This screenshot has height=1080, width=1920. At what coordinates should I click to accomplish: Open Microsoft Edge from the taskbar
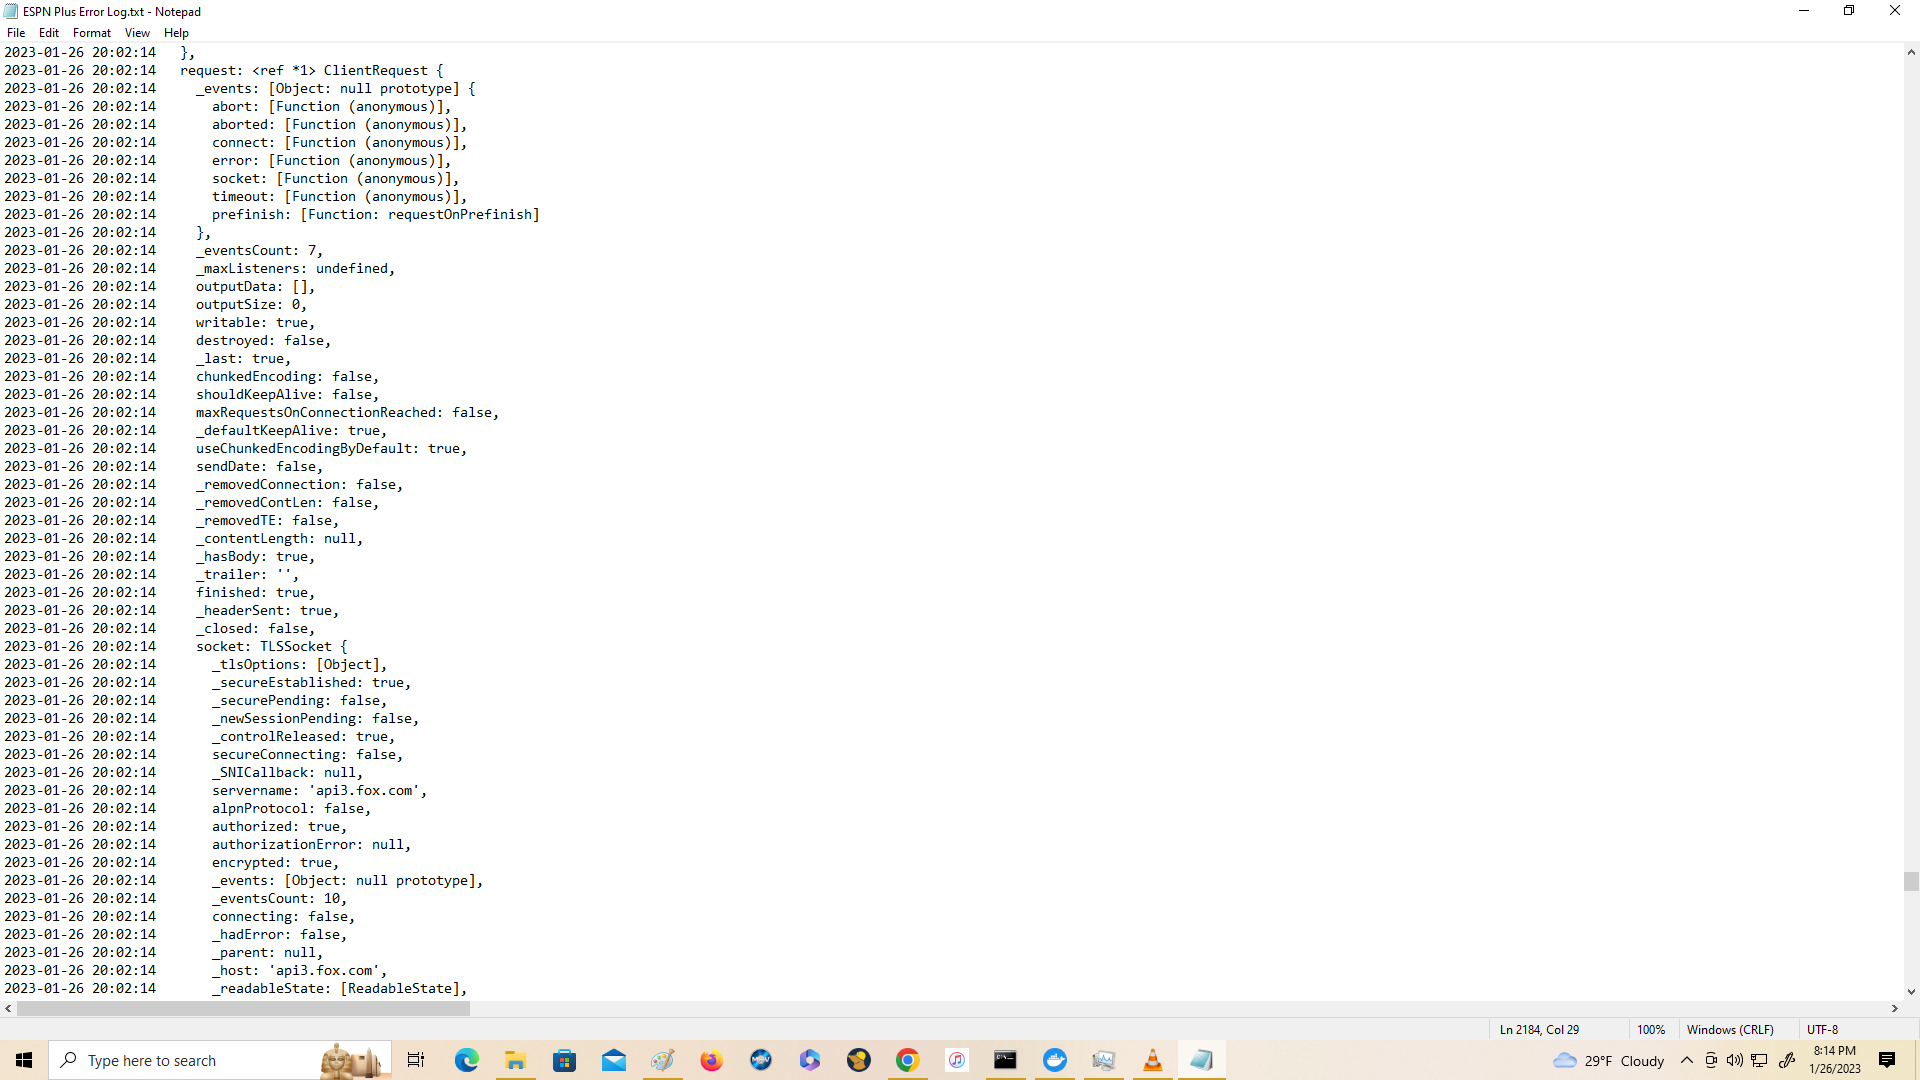(x=467, y=1060)
